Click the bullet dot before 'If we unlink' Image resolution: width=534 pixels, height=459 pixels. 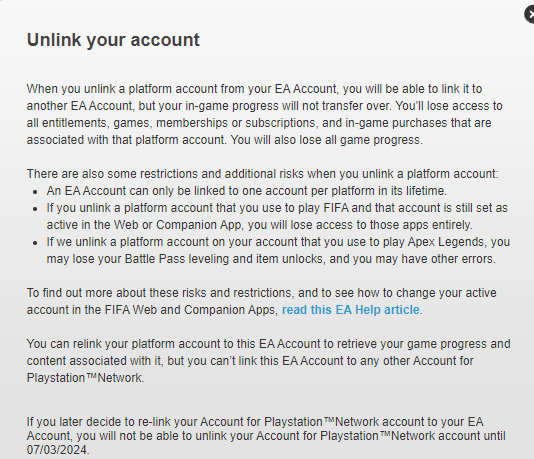coord(35,243)
